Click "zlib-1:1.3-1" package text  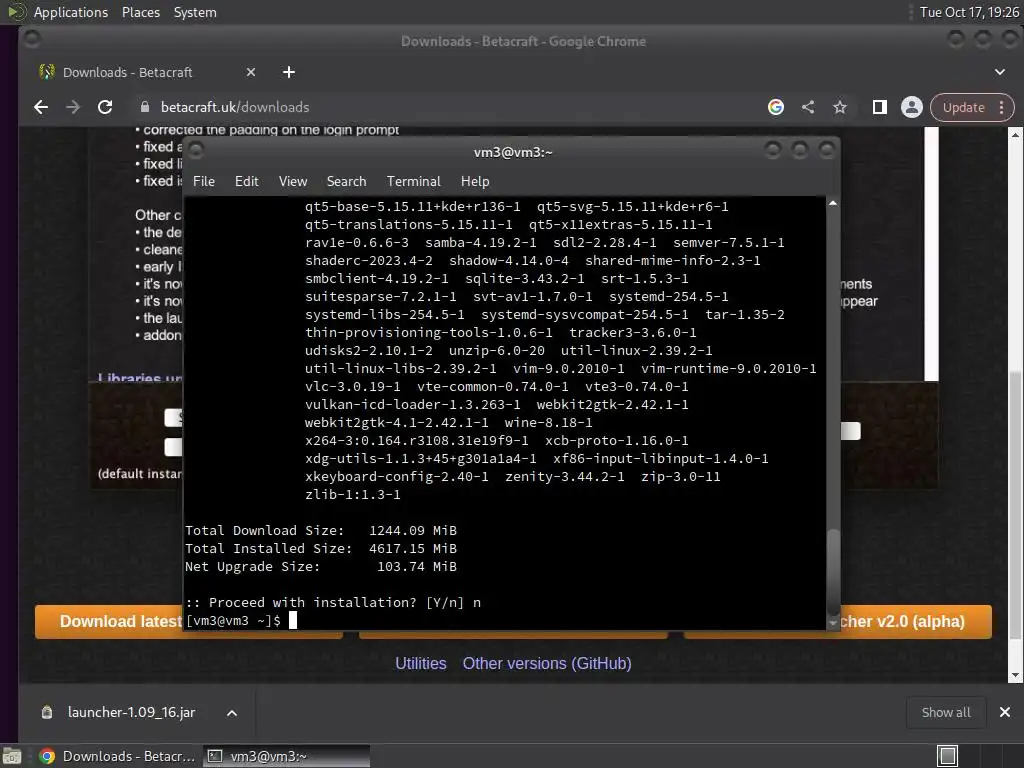pyautogui.click(x=353, y=494)
